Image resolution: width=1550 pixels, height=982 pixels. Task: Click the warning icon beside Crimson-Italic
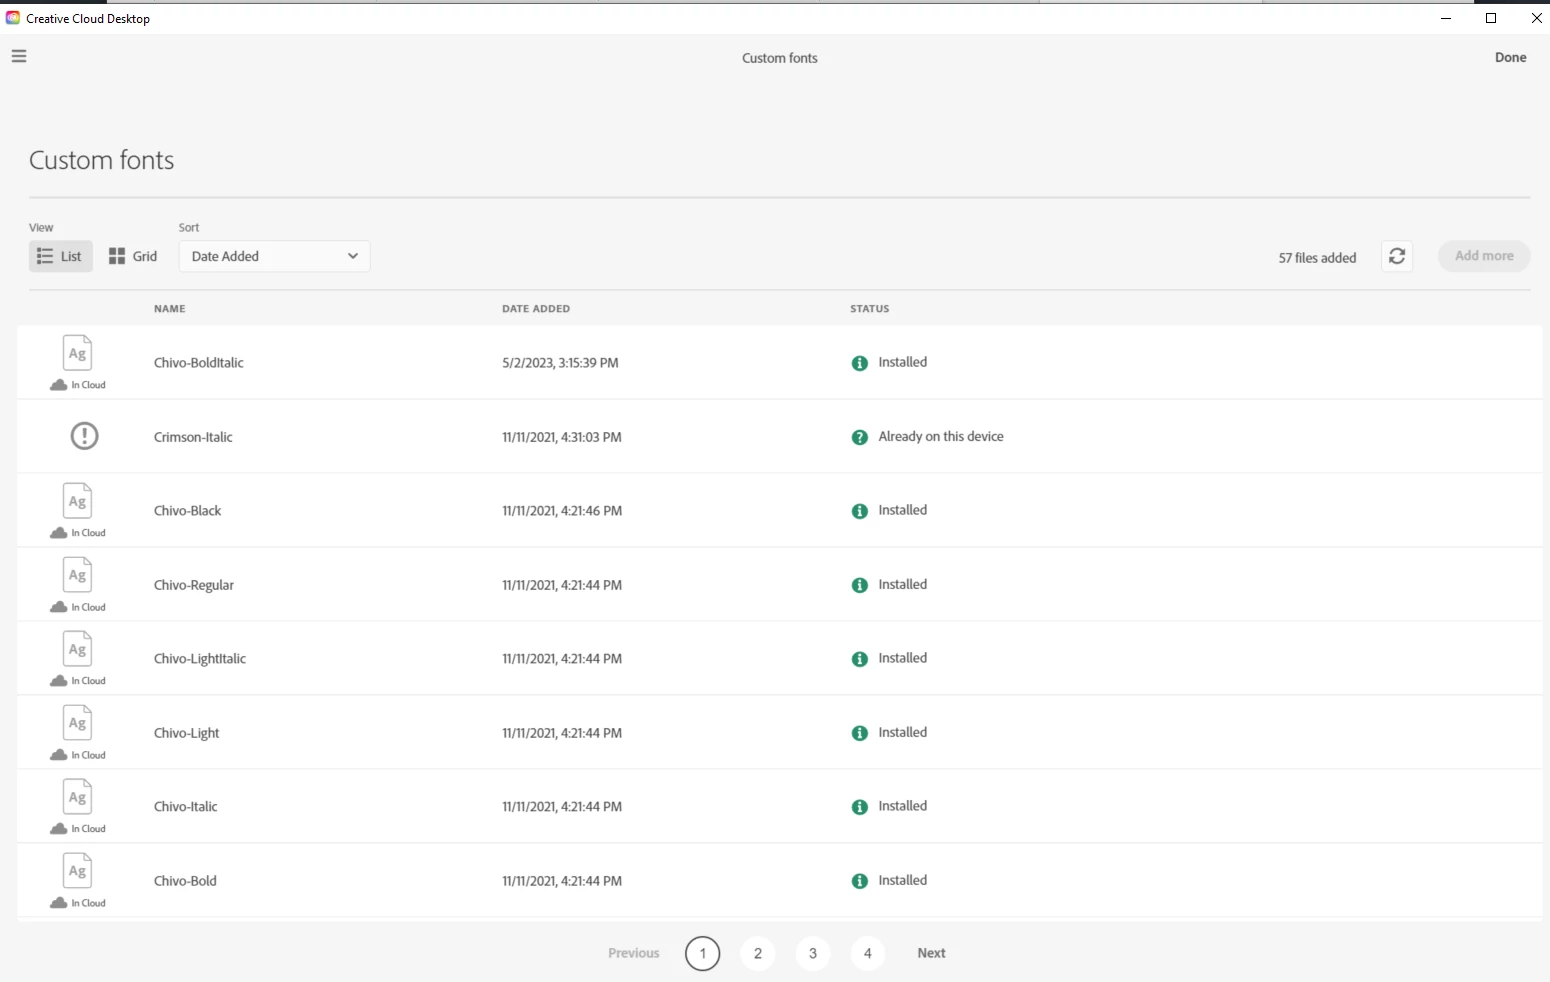[x=84, y=436]
